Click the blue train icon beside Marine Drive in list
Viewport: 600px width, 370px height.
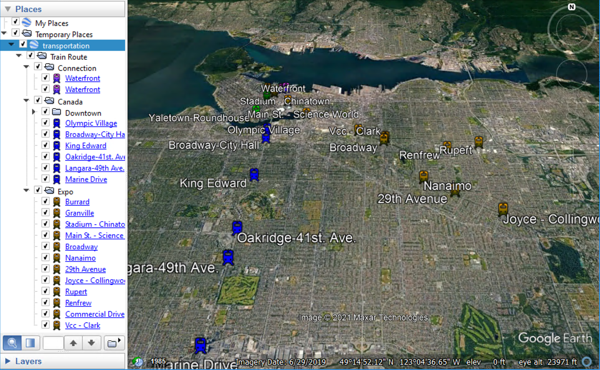(x=57, y=179)
